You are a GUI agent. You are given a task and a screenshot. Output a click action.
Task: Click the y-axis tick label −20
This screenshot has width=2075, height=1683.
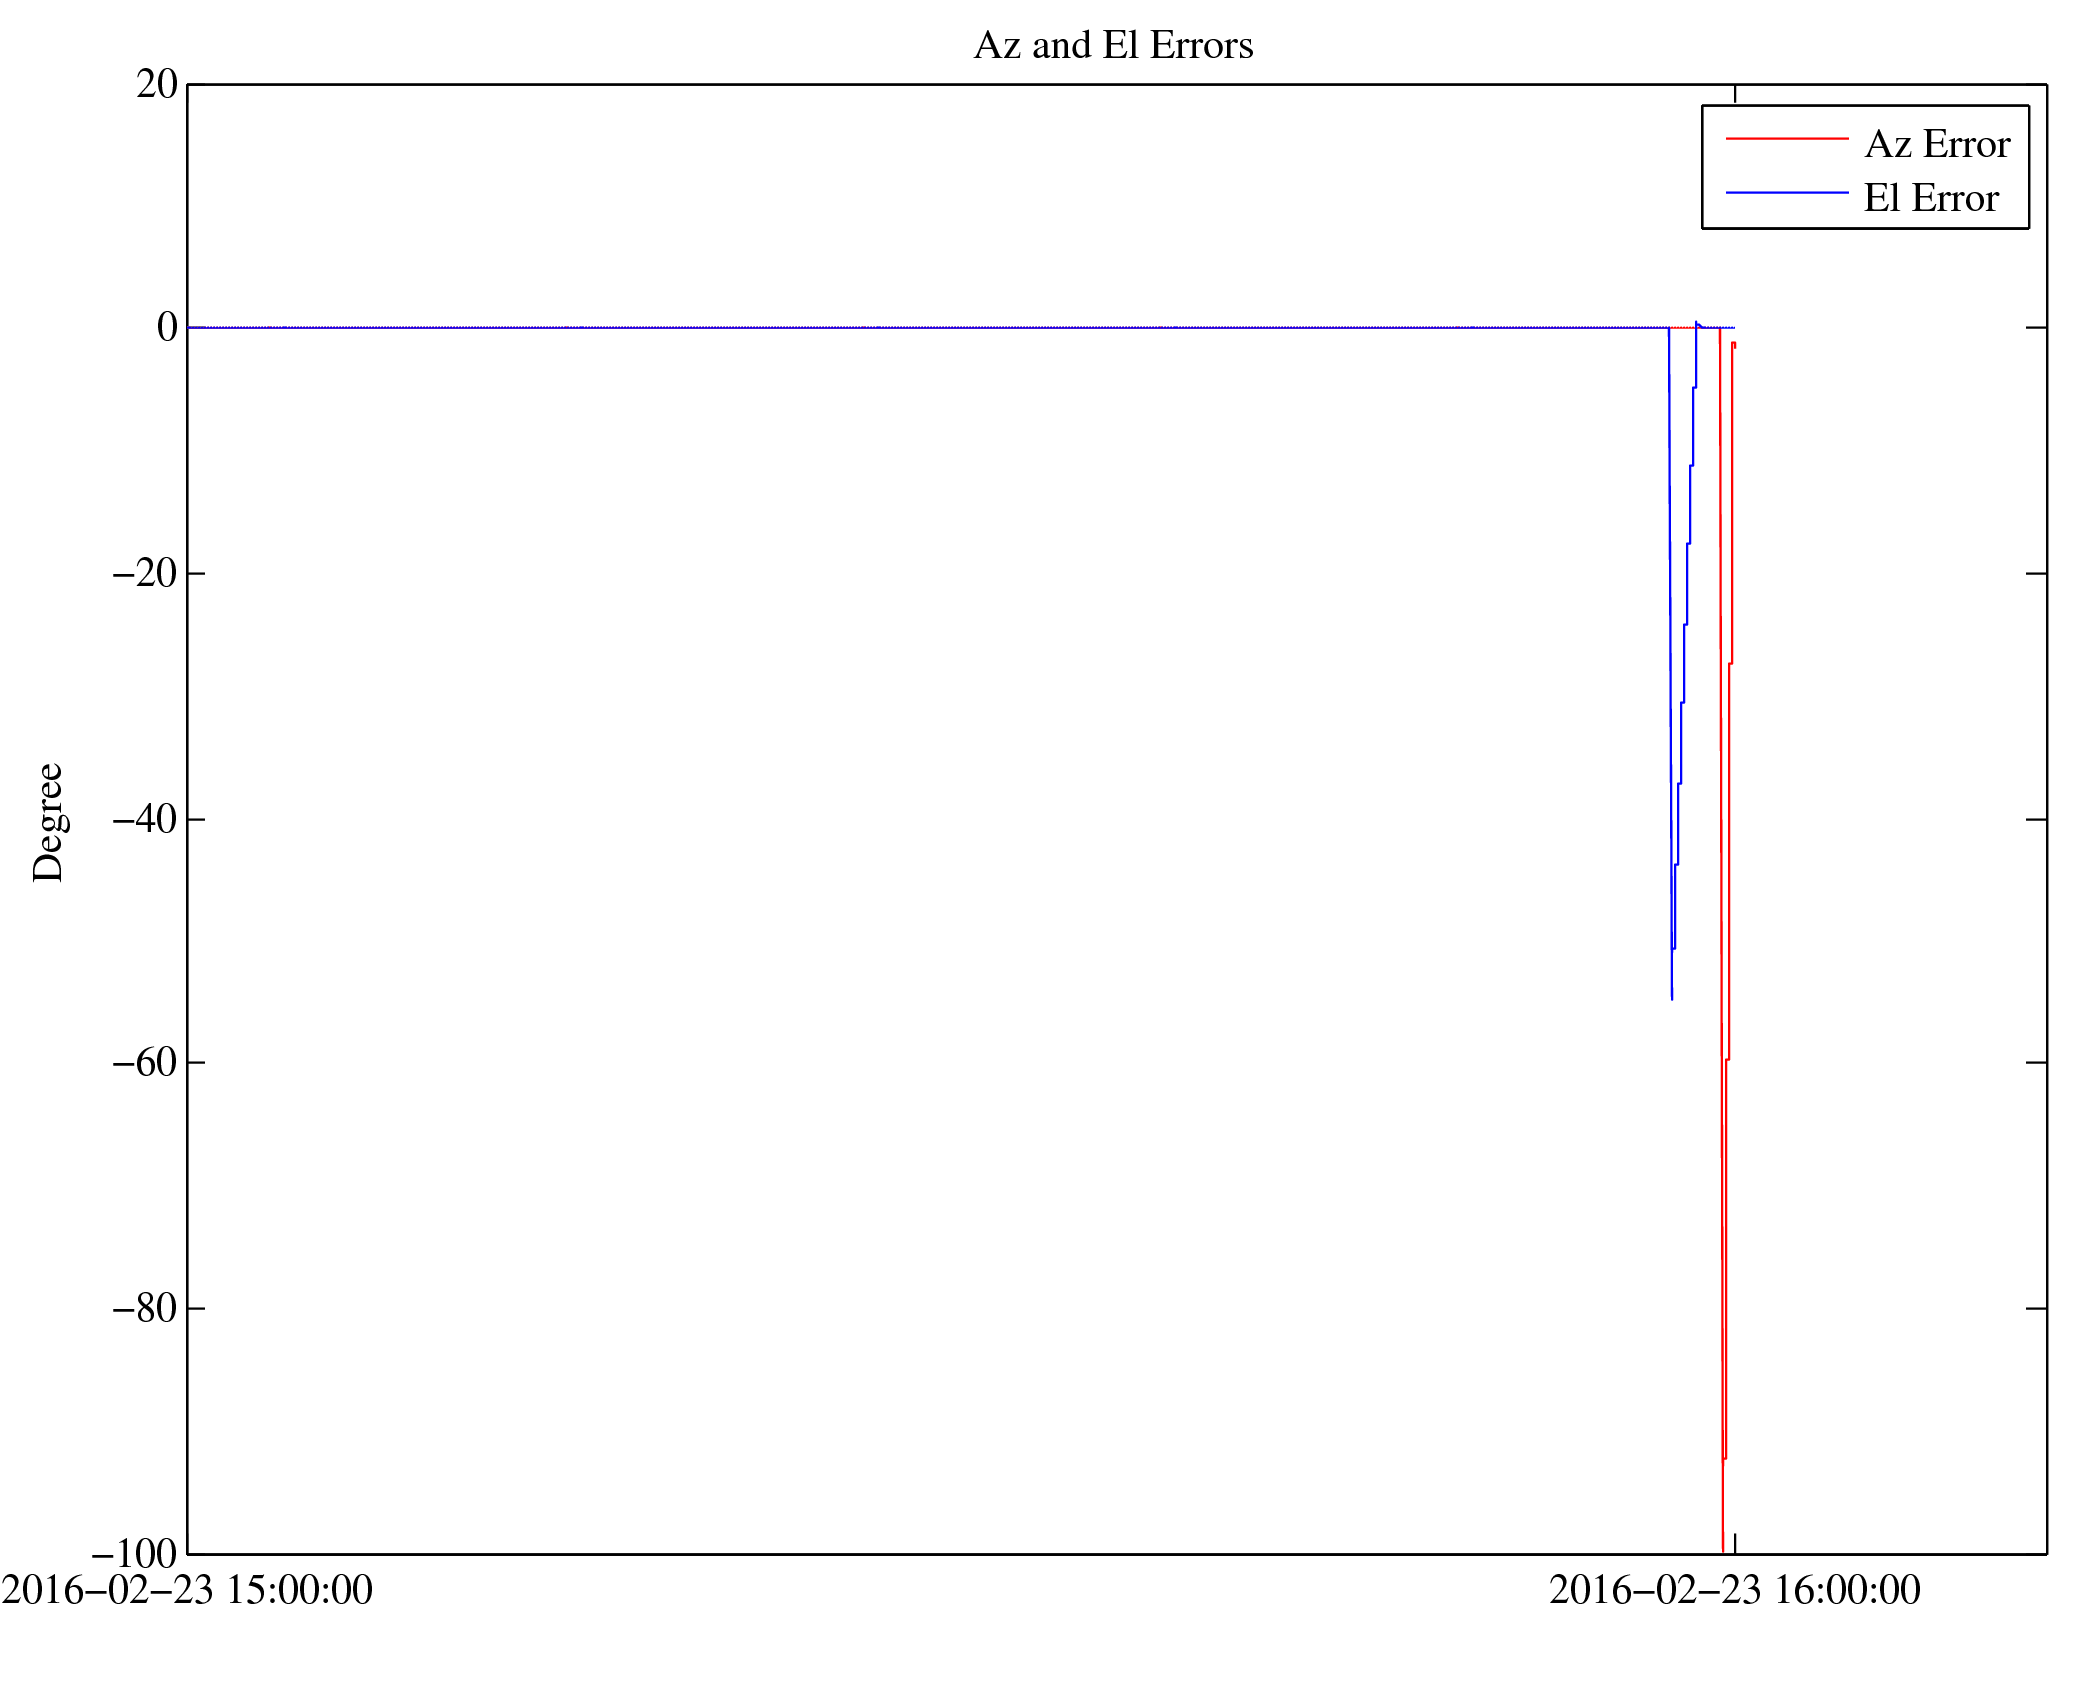[x=145, y=574]
